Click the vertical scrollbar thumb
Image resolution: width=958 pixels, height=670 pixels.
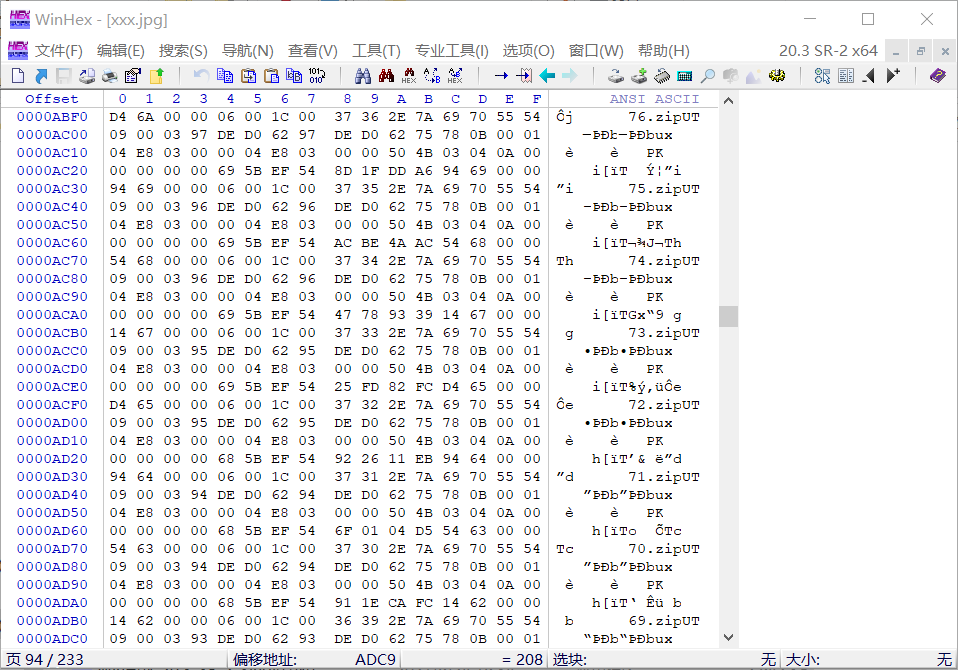[x=728, y=316]
